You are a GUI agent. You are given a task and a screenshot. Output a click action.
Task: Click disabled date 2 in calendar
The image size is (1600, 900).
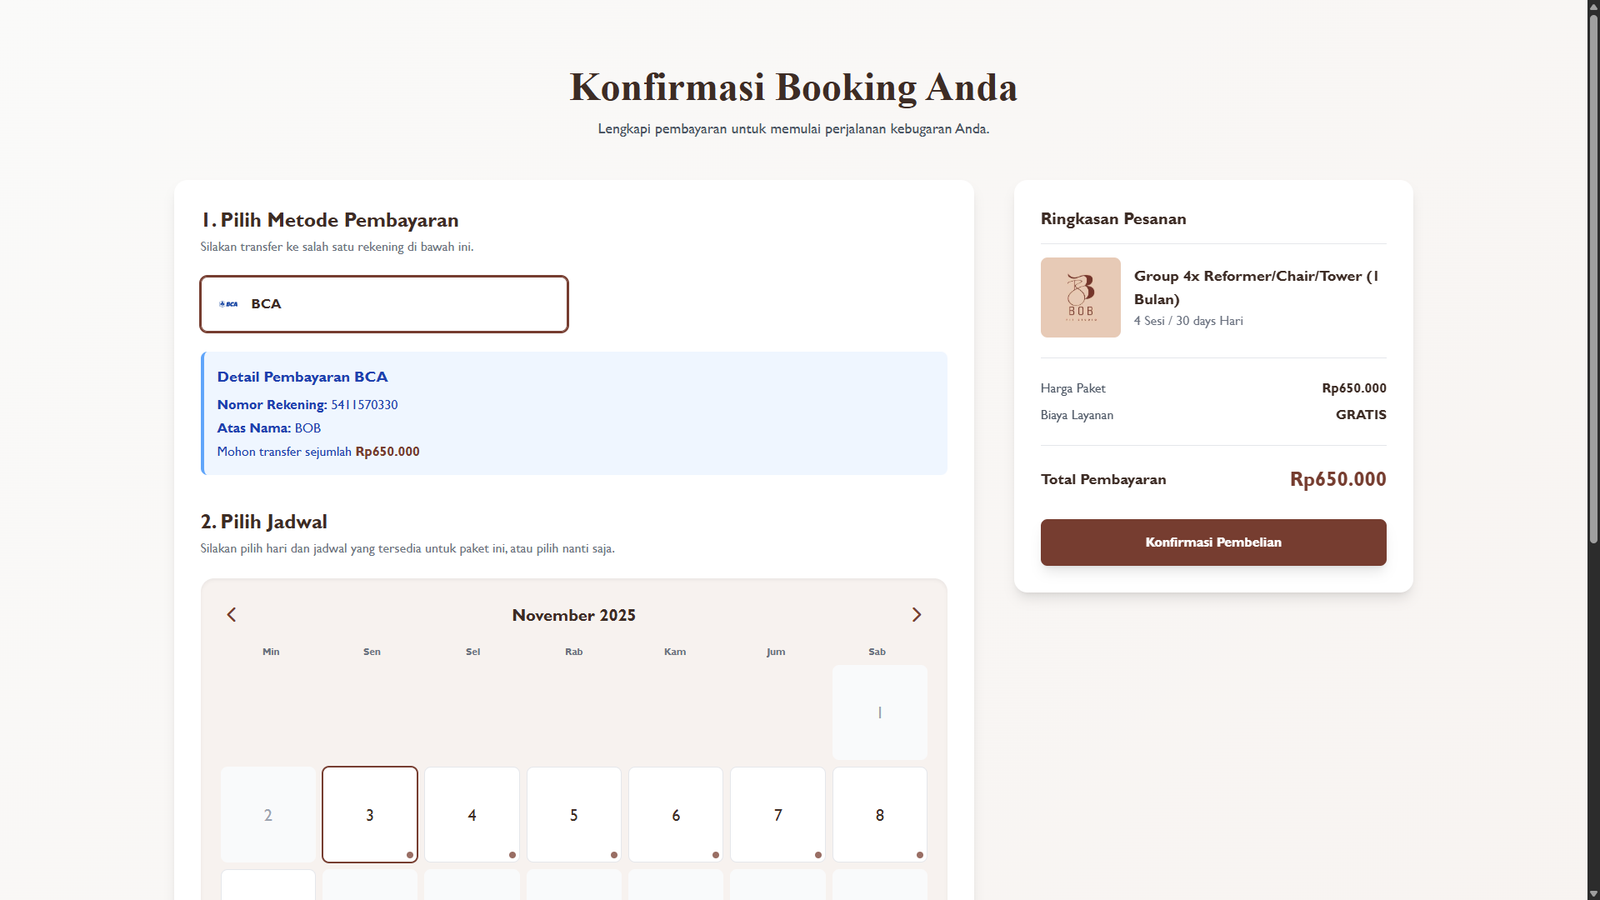click(x=268, y=814)
